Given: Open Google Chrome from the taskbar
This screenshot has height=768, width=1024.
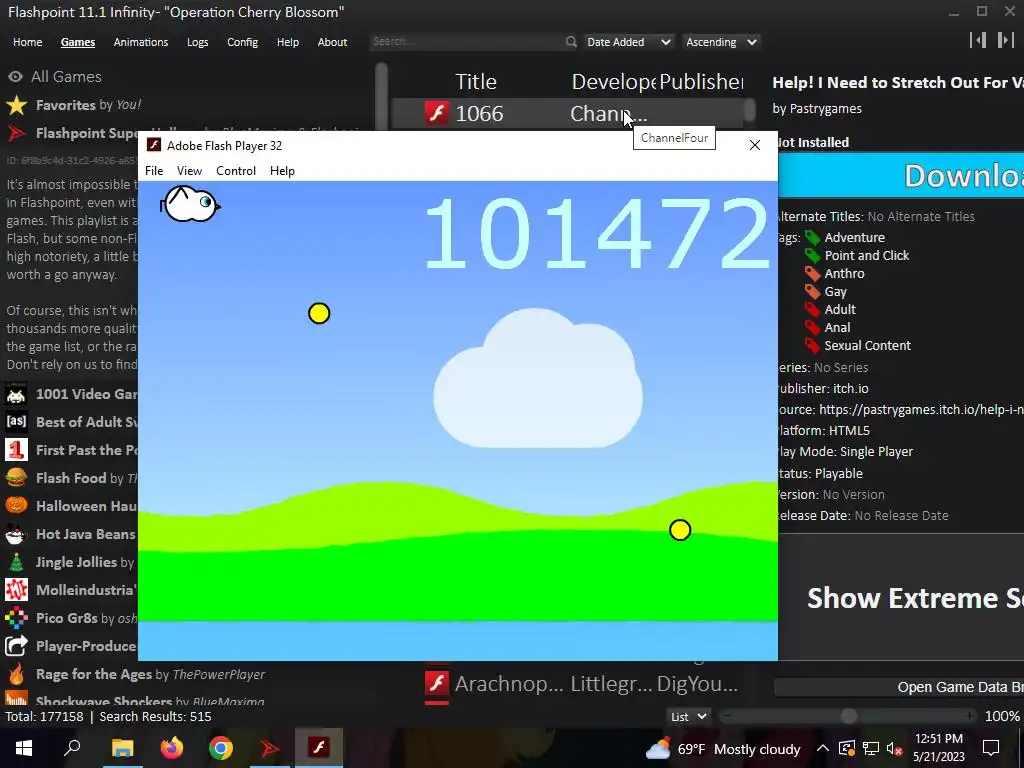Looking at the screenshot, I should [221, 748].
